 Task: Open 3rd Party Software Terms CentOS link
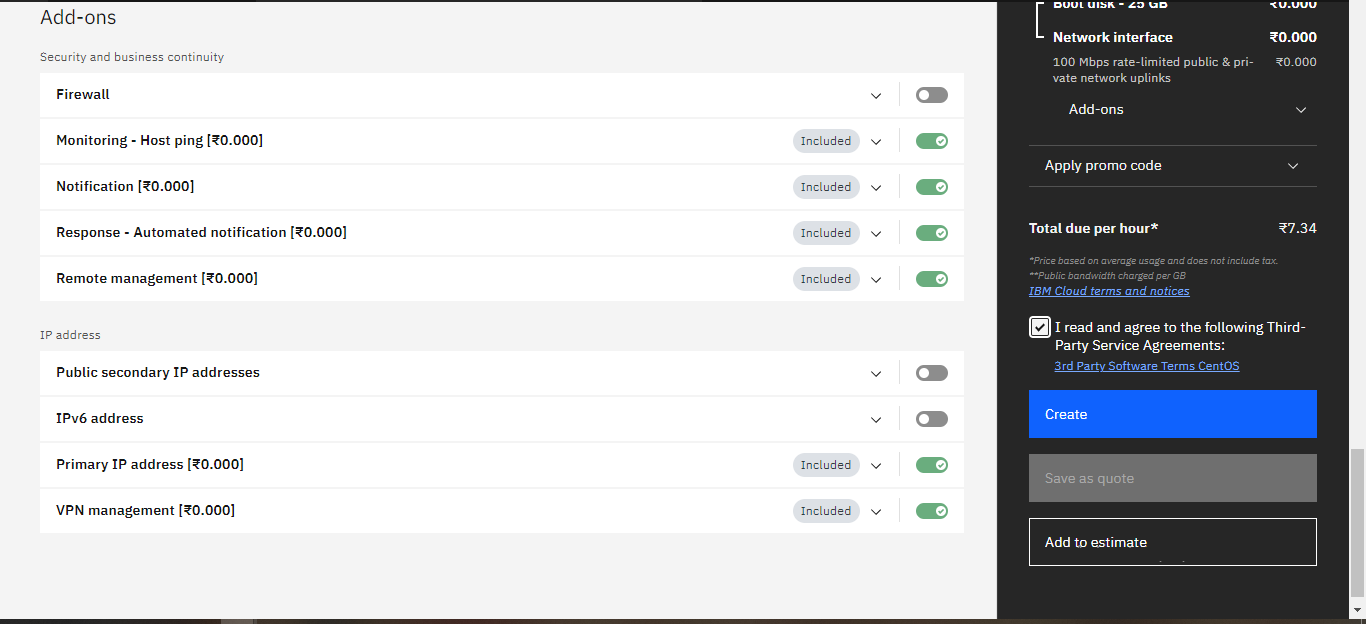click(1146, 366)
